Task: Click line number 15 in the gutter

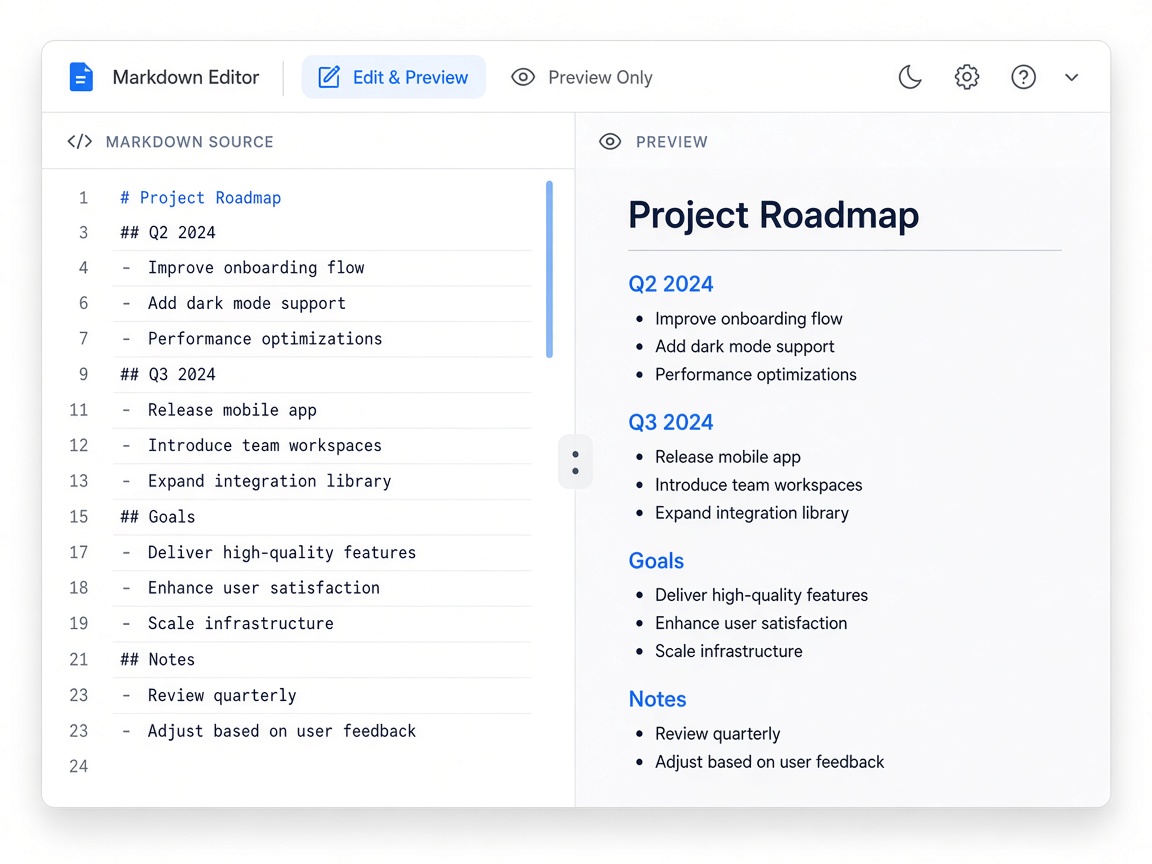Action: click(x=79, y=517)
